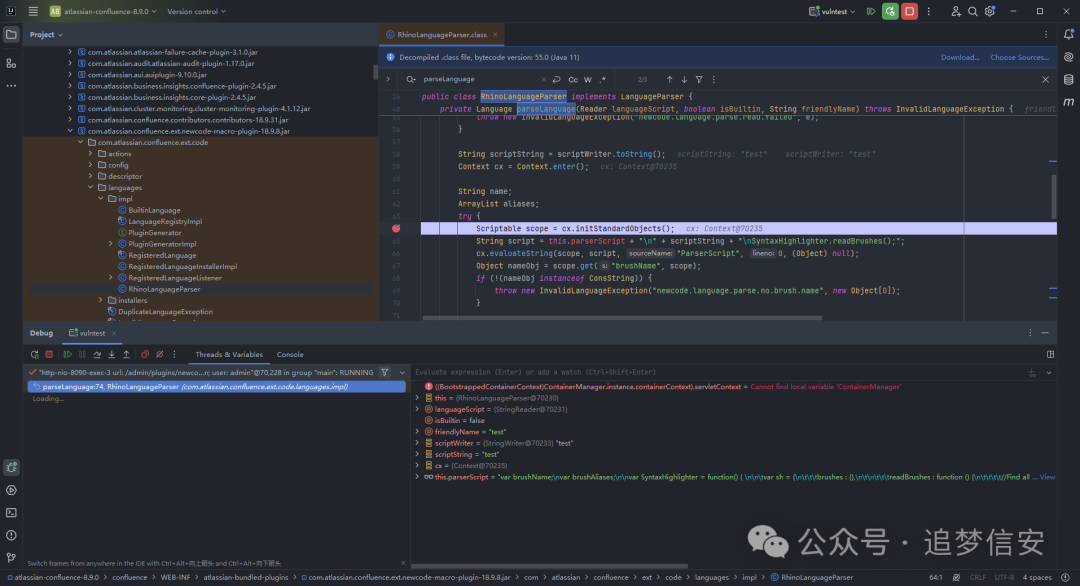1080x586 pixels.
Task: Switch to Threads & Variables tab
Action: [229, 355]
